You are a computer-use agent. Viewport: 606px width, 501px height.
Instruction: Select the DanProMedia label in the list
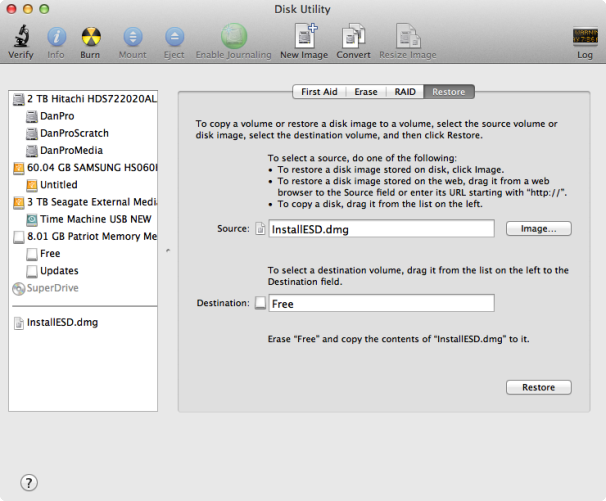tap(71, 151)
